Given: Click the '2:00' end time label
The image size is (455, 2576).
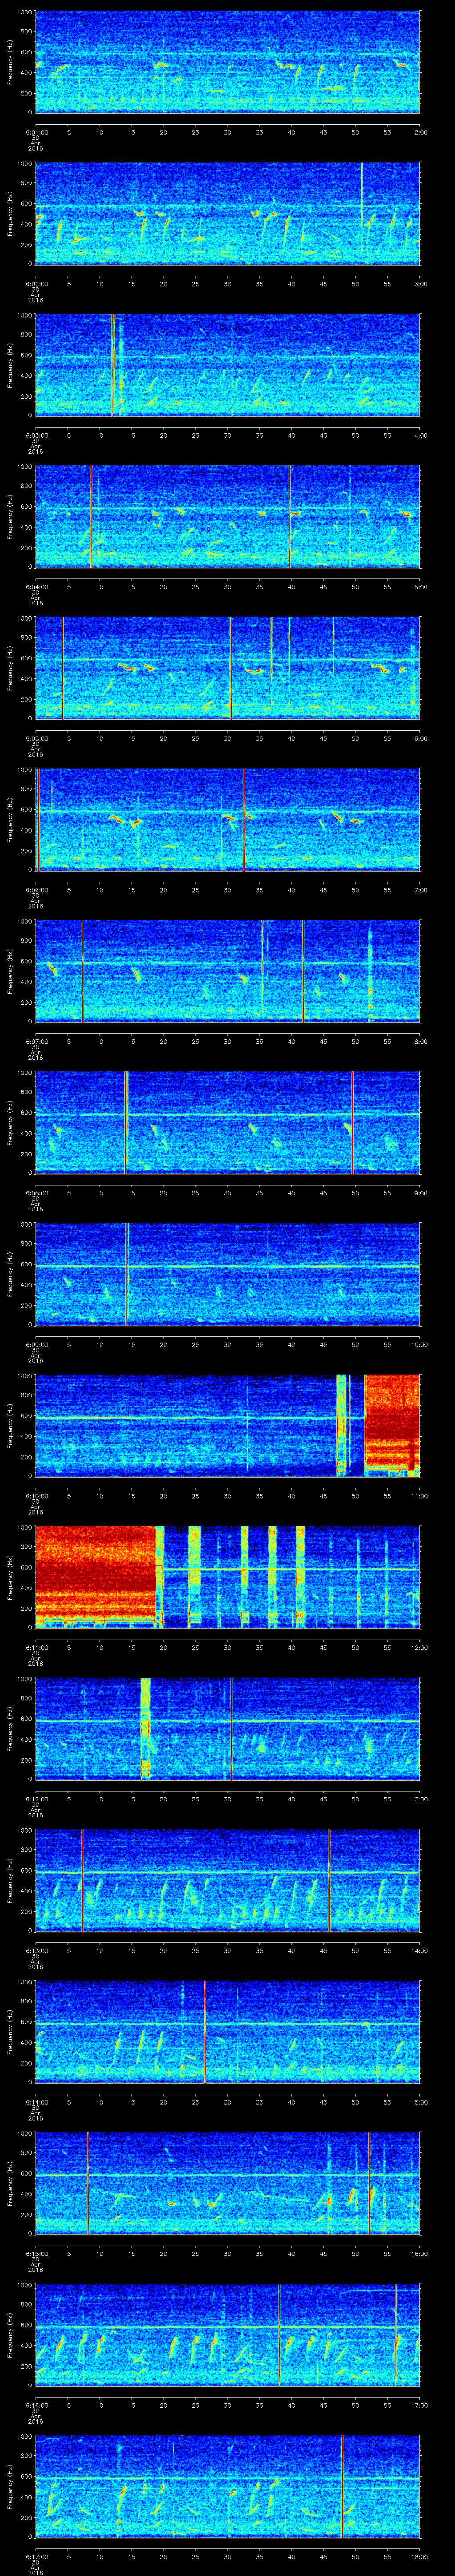Looking at the screenshot, I should (420, 131).
